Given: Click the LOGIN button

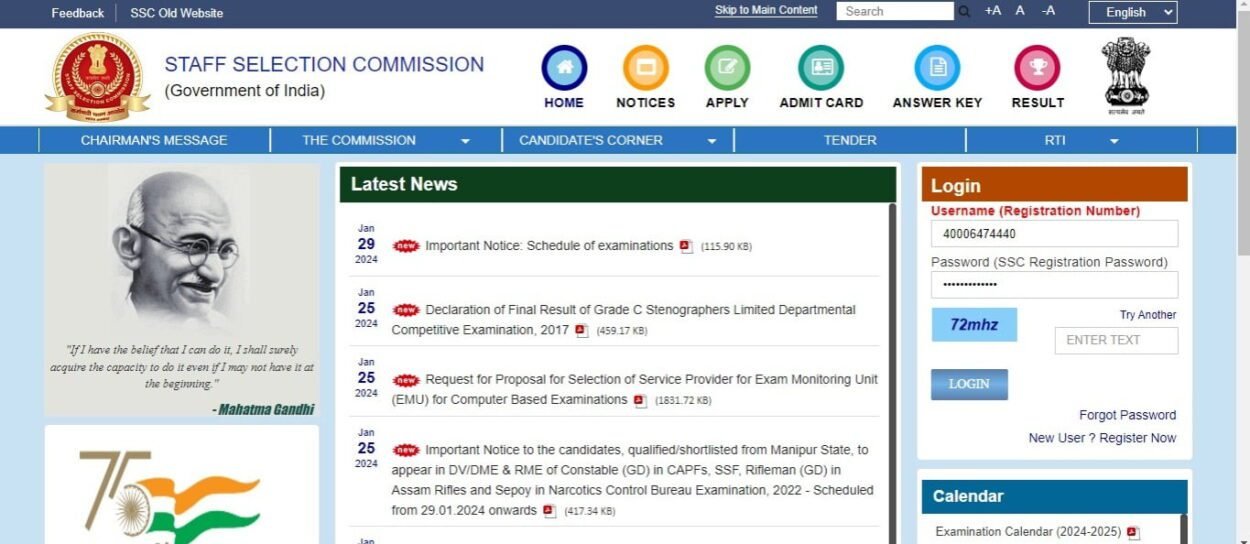Looking at the screenshot, I should coord(969,384).
